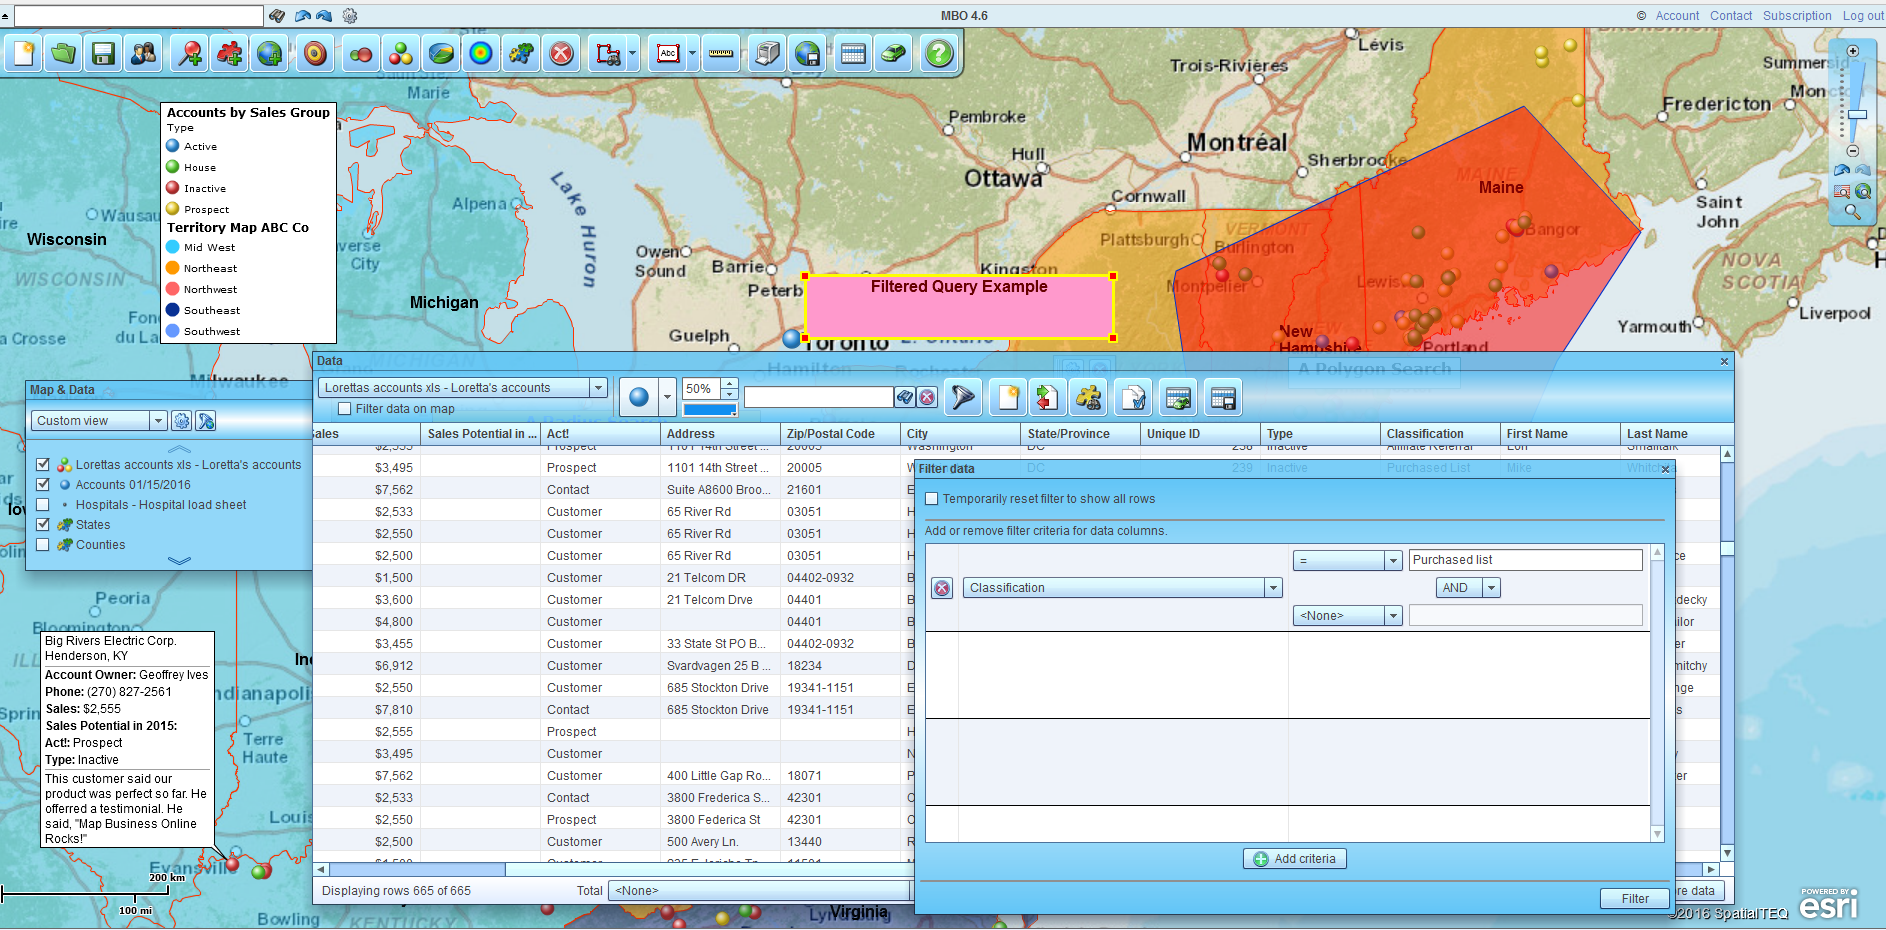1886x930 pixels.
Task: Open the AND logic dropdown
Action: tap(1469, 588)
